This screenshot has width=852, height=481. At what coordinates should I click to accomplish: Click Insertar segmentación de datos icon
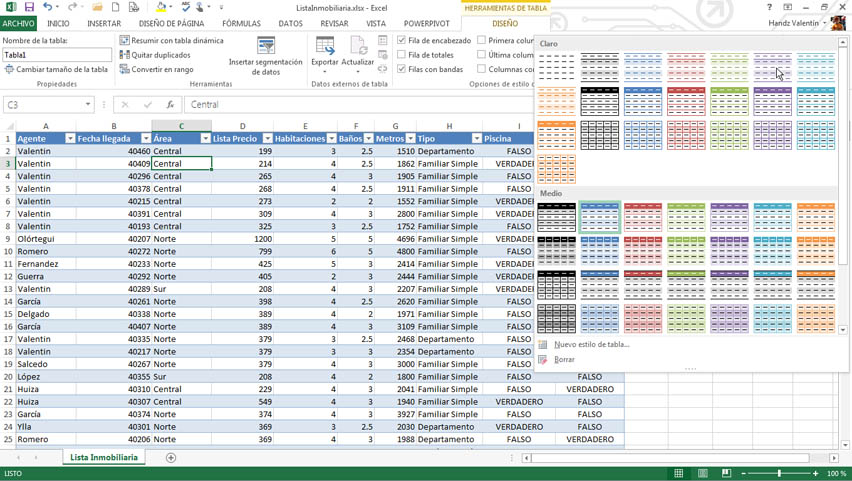(266, 47)
